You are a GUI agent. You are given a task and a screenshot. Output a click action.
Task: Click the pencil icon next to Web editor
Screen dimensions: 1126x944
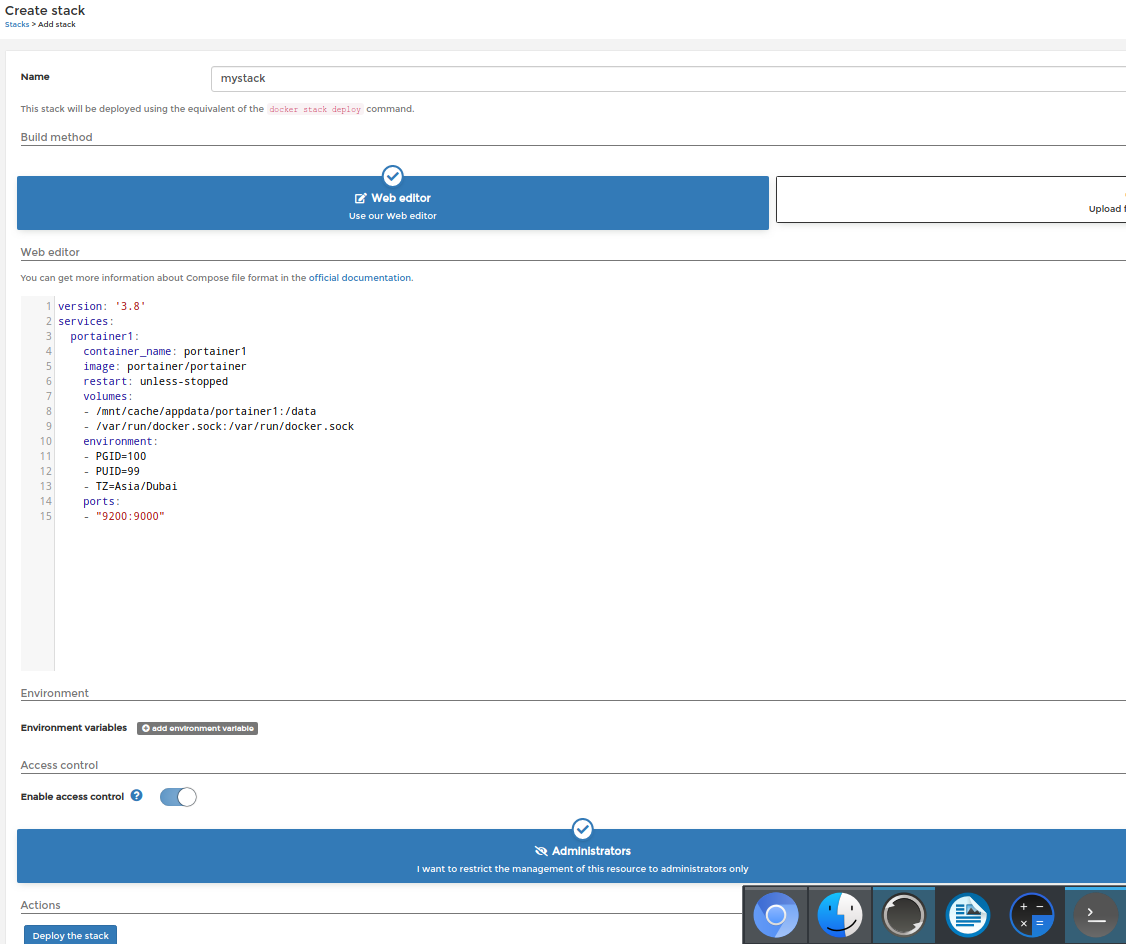pyautogui.click(x=362, y=198)
